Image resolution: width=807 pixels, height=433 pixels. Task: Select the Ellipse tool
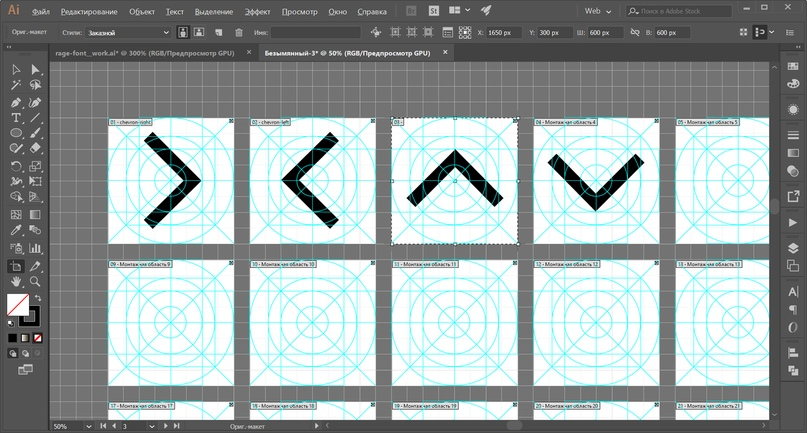pos(16,133)
